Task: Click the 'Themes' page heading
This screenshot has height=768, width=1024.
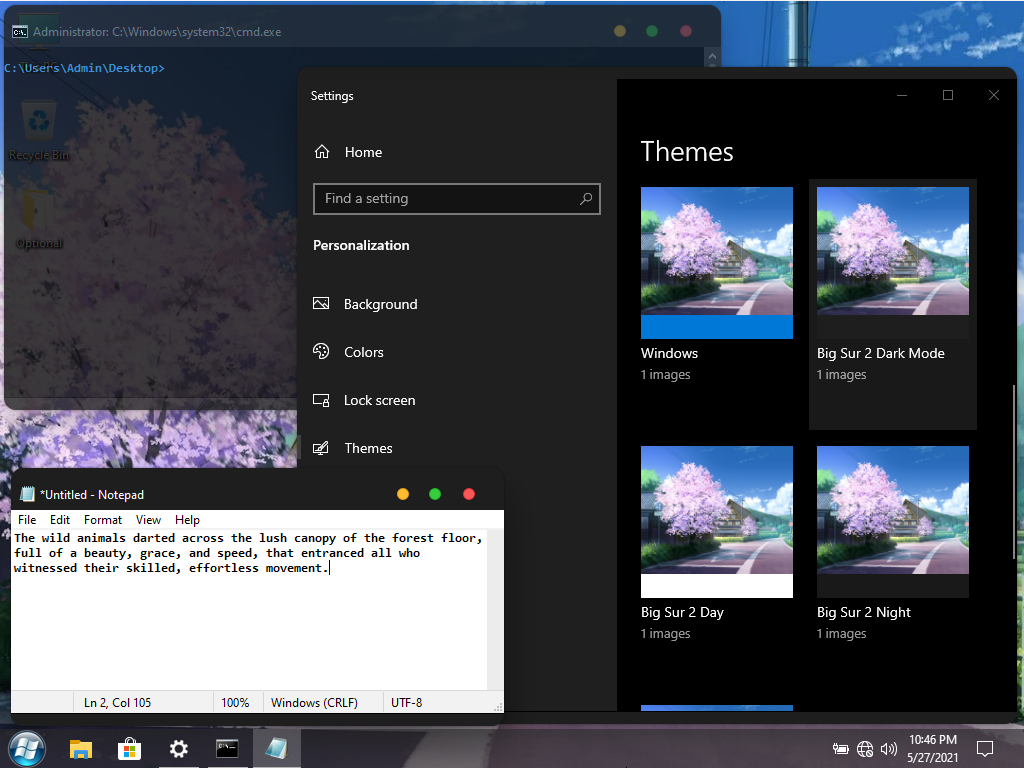Action: pyautogui.click(x=686, y=152)
